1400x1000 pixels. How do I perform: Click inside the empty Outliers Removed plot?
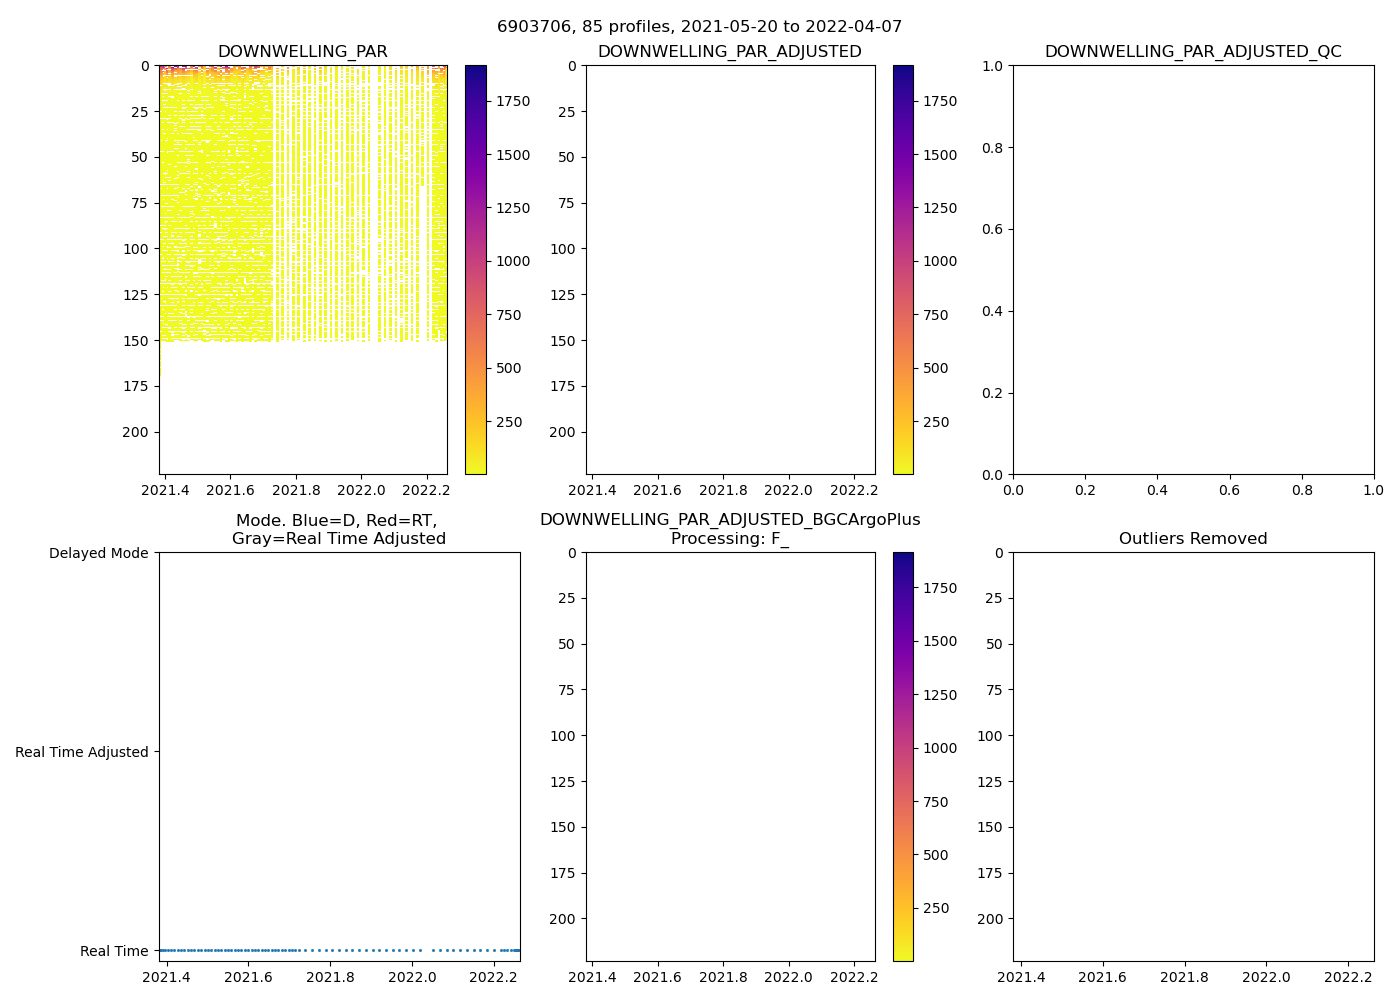pyautogui.click(x=1193, y=757)
